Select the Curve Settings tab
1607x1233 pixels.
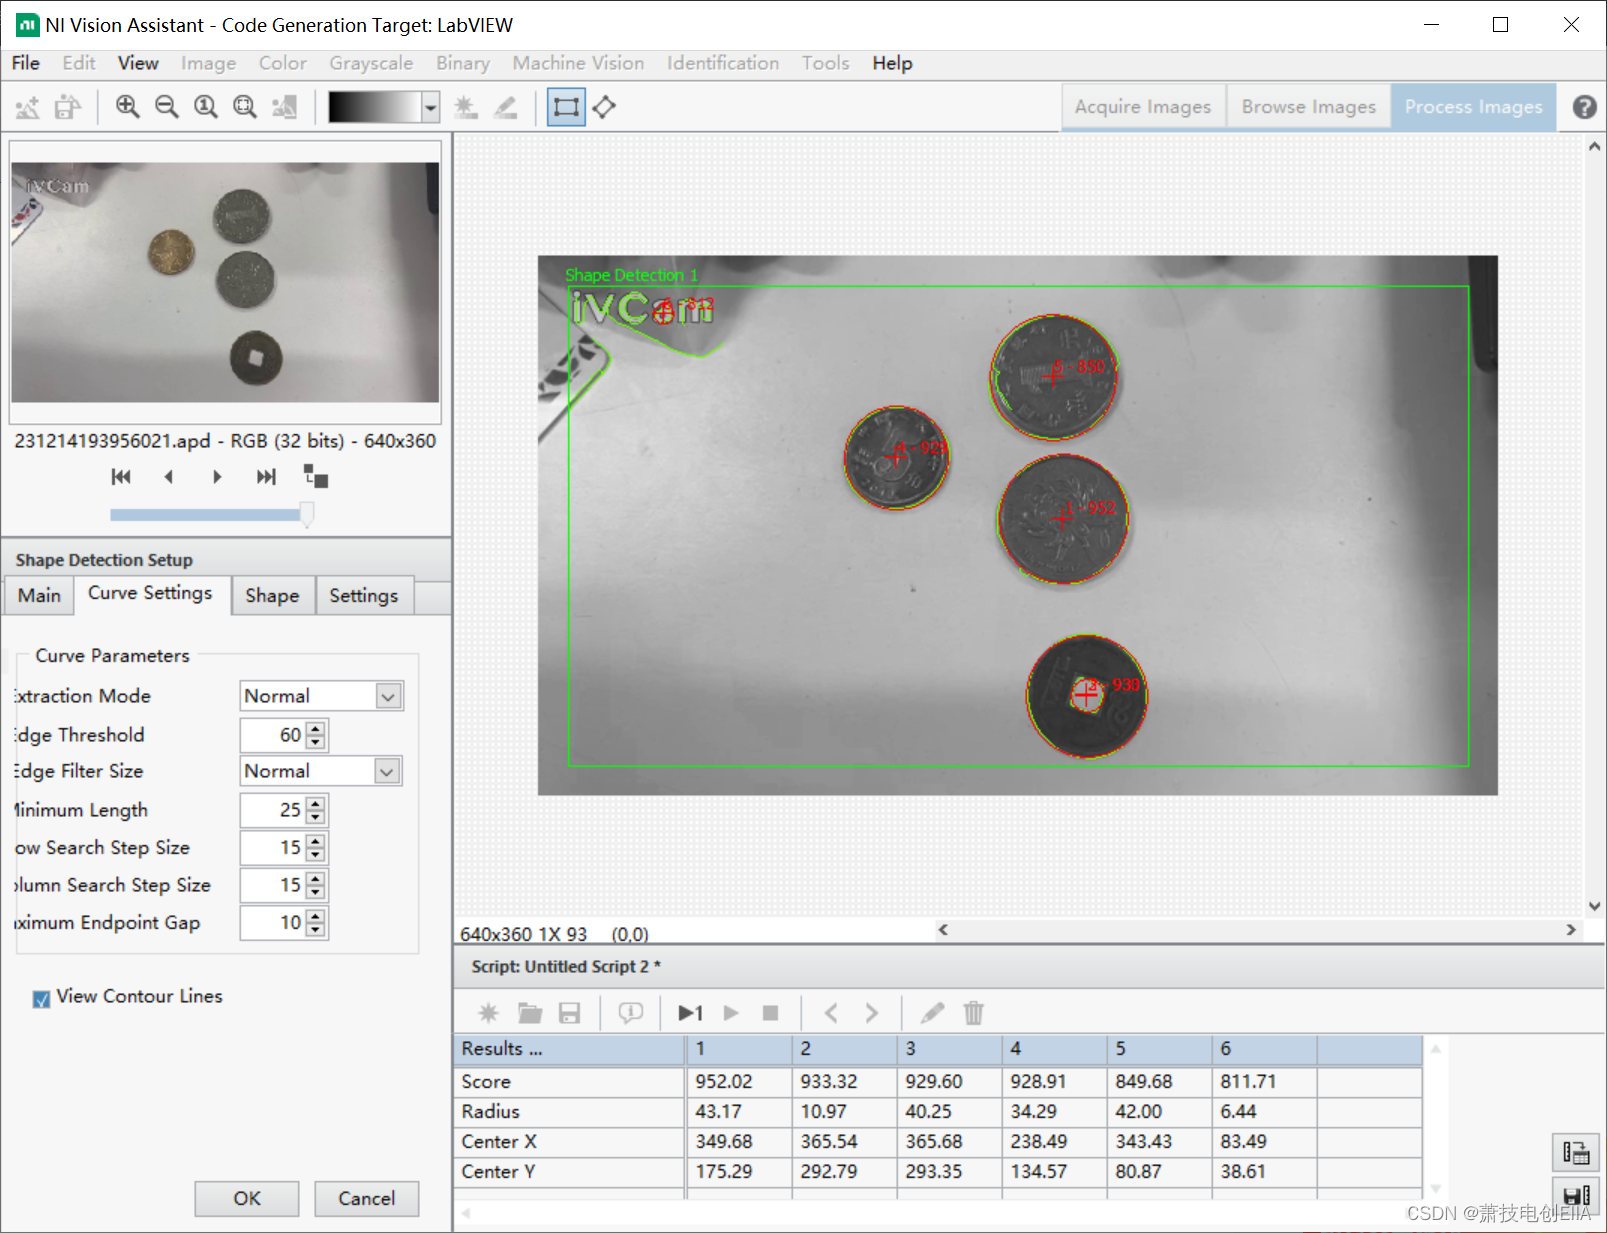coord(150,593)
